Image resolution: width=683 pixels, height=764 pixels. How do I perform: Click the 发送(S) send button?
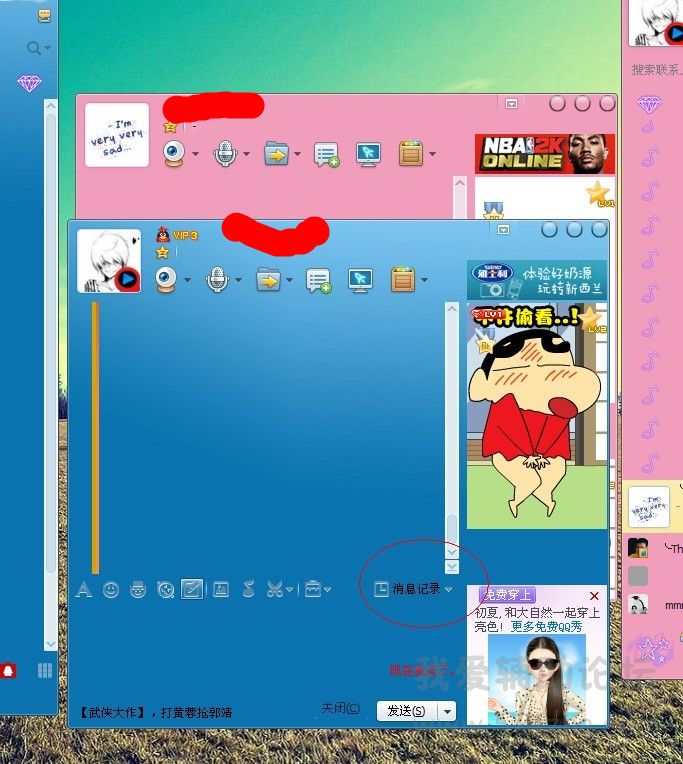[x=407, y=711]
